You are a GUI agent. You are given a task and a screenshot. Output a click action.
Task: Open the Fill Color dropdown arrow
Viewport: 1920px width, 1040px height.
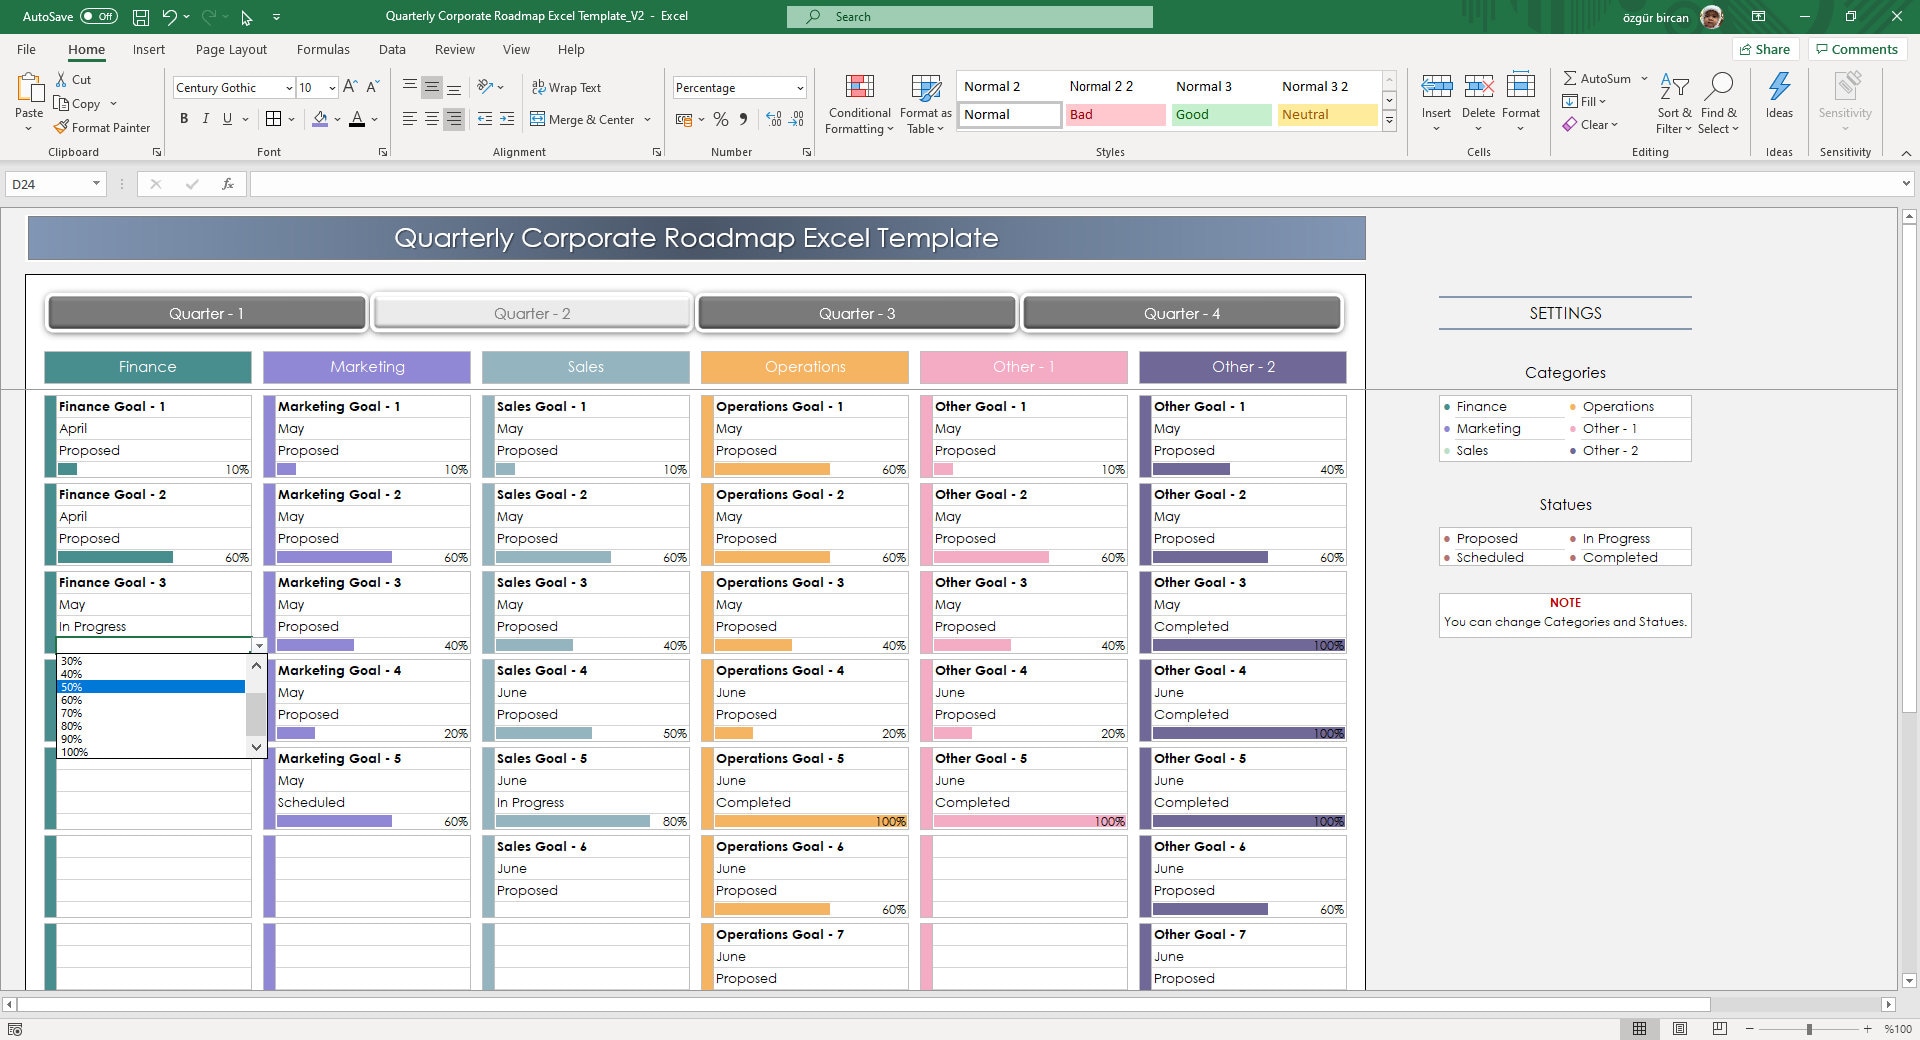337,119
